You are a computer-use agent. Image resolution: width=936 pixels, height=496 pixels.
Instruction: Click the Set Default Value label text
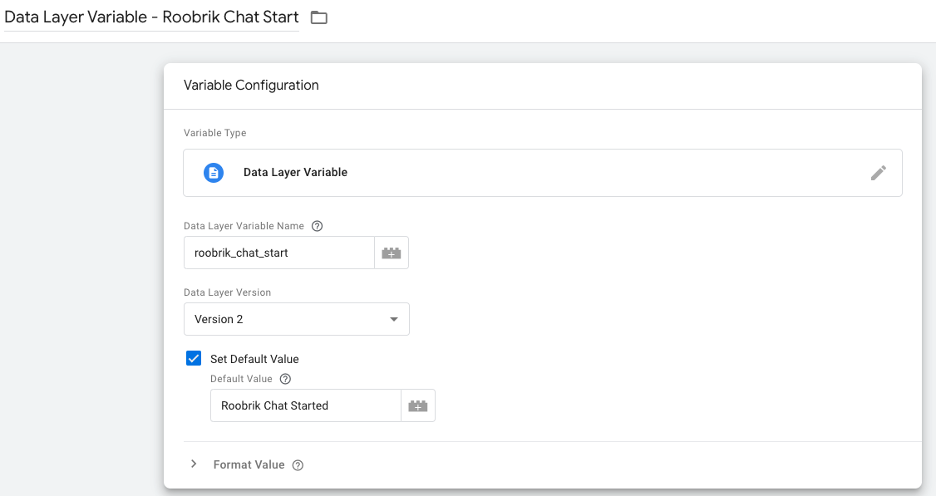(x=254, y=359)
